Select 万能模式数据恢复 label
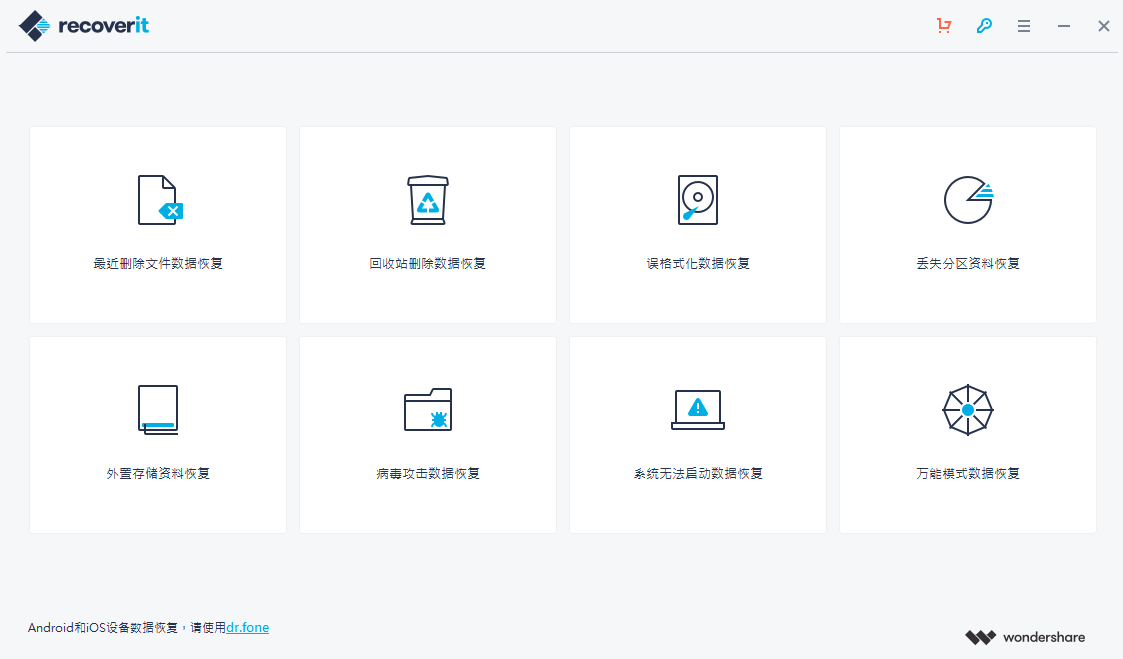Screen dimensions: 1123x659 point(968,473)
